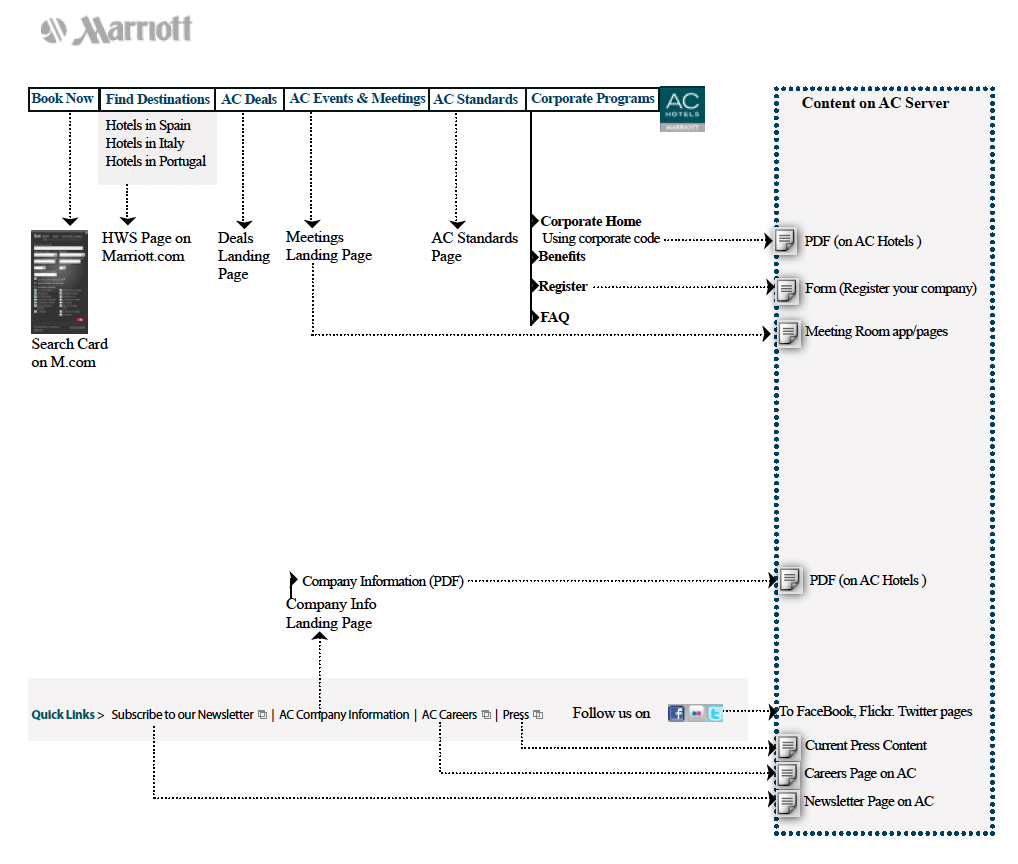Click the Current Press Content document icon
This screenshot has height=864, width=1018.
pos(788,746)
